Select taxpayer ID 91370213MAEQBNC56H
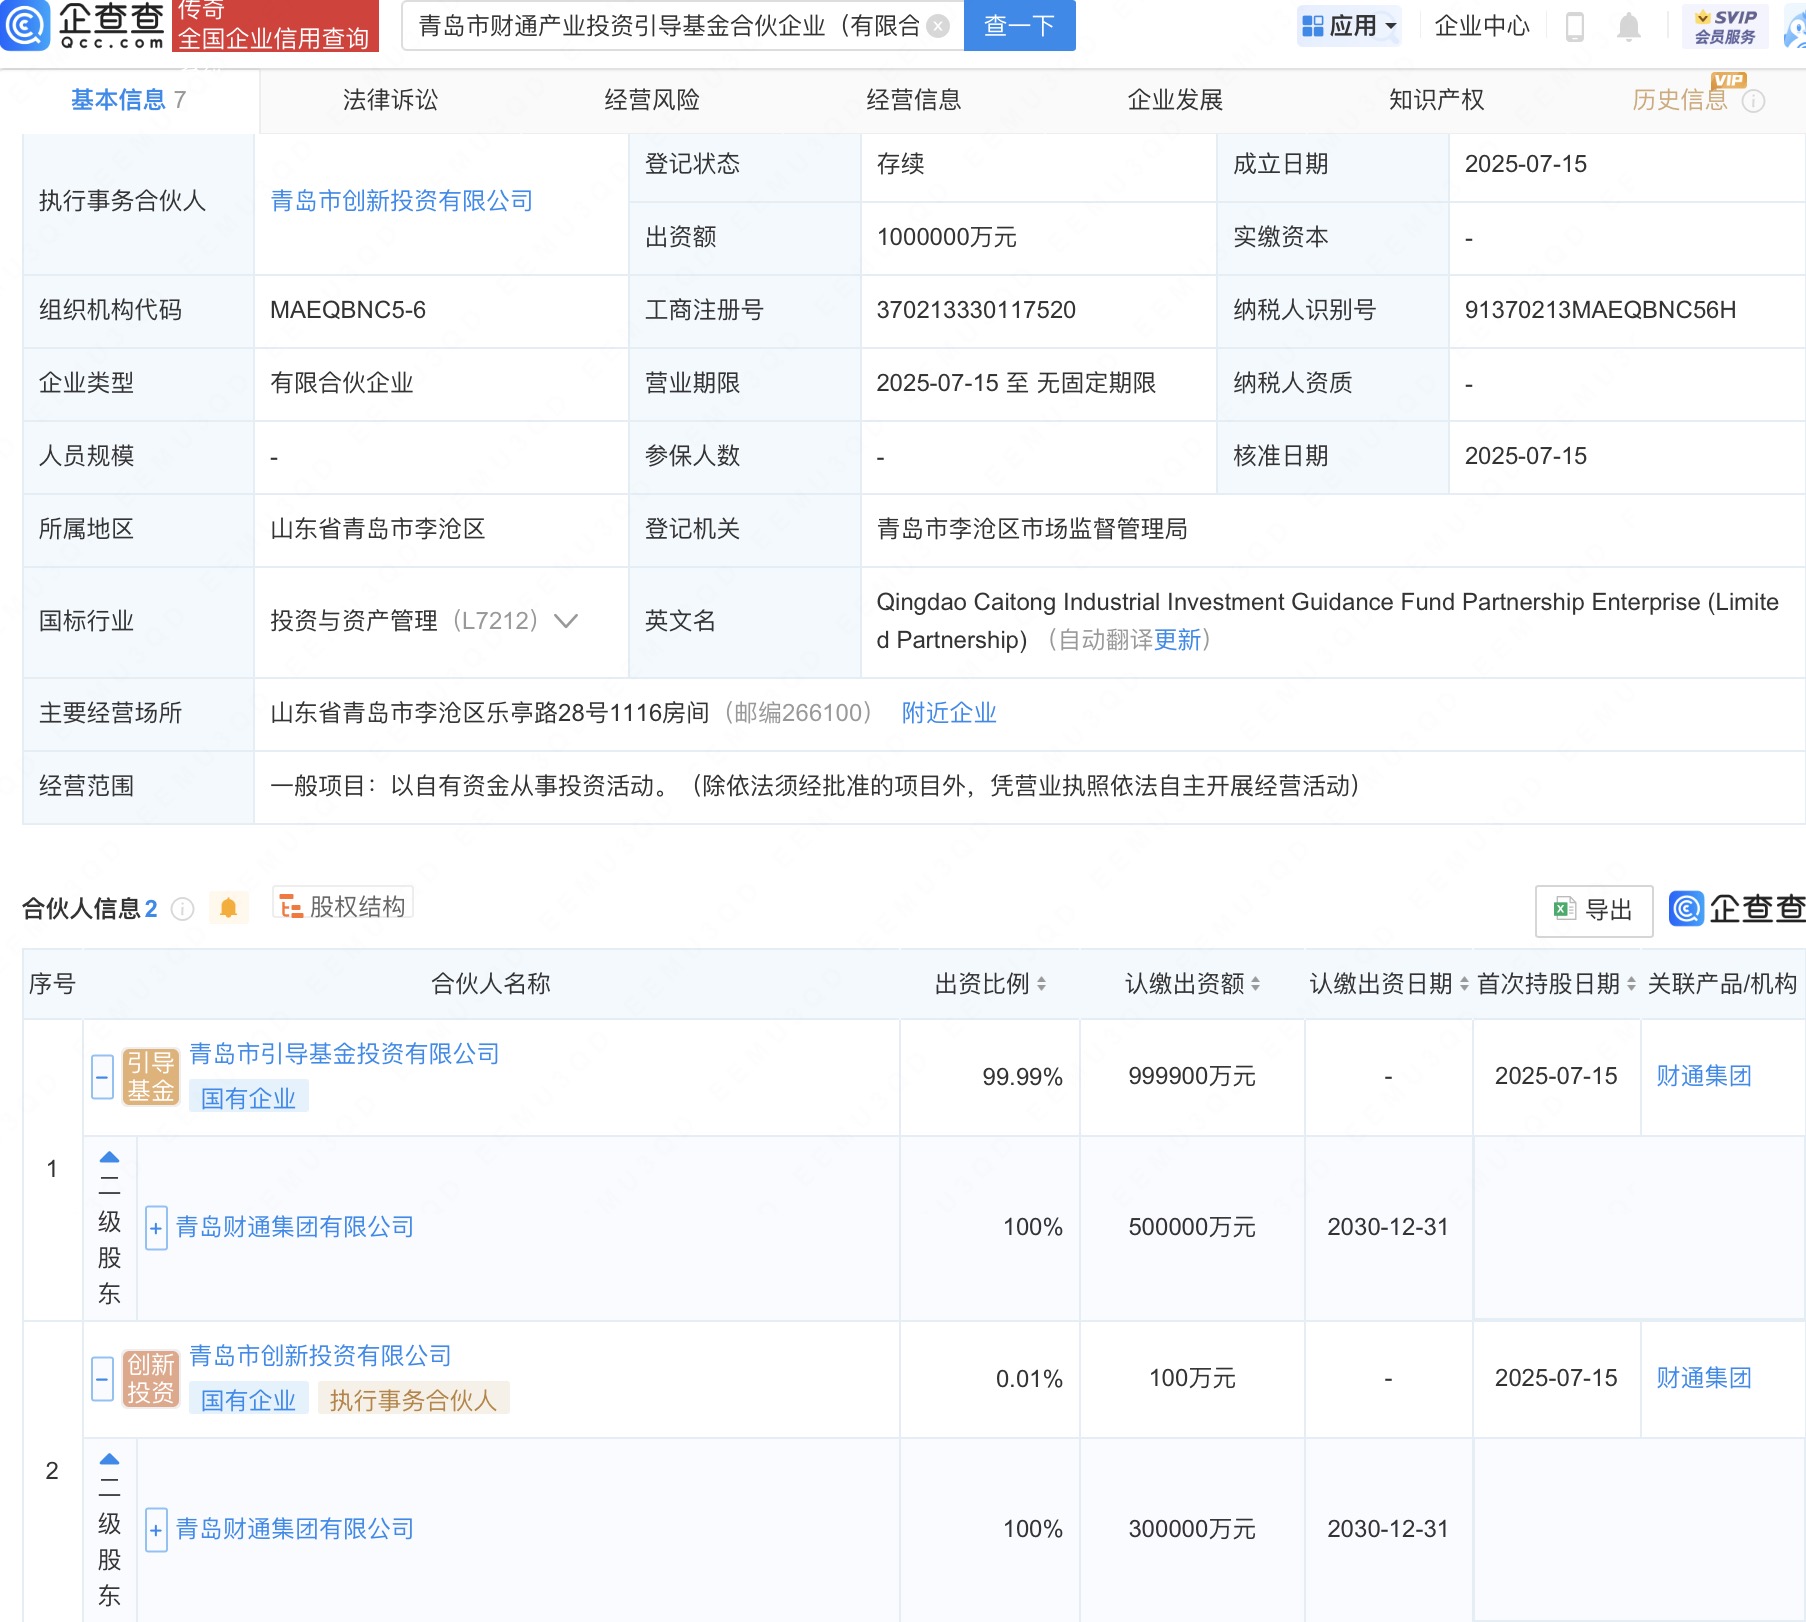 click(1600, 310)
